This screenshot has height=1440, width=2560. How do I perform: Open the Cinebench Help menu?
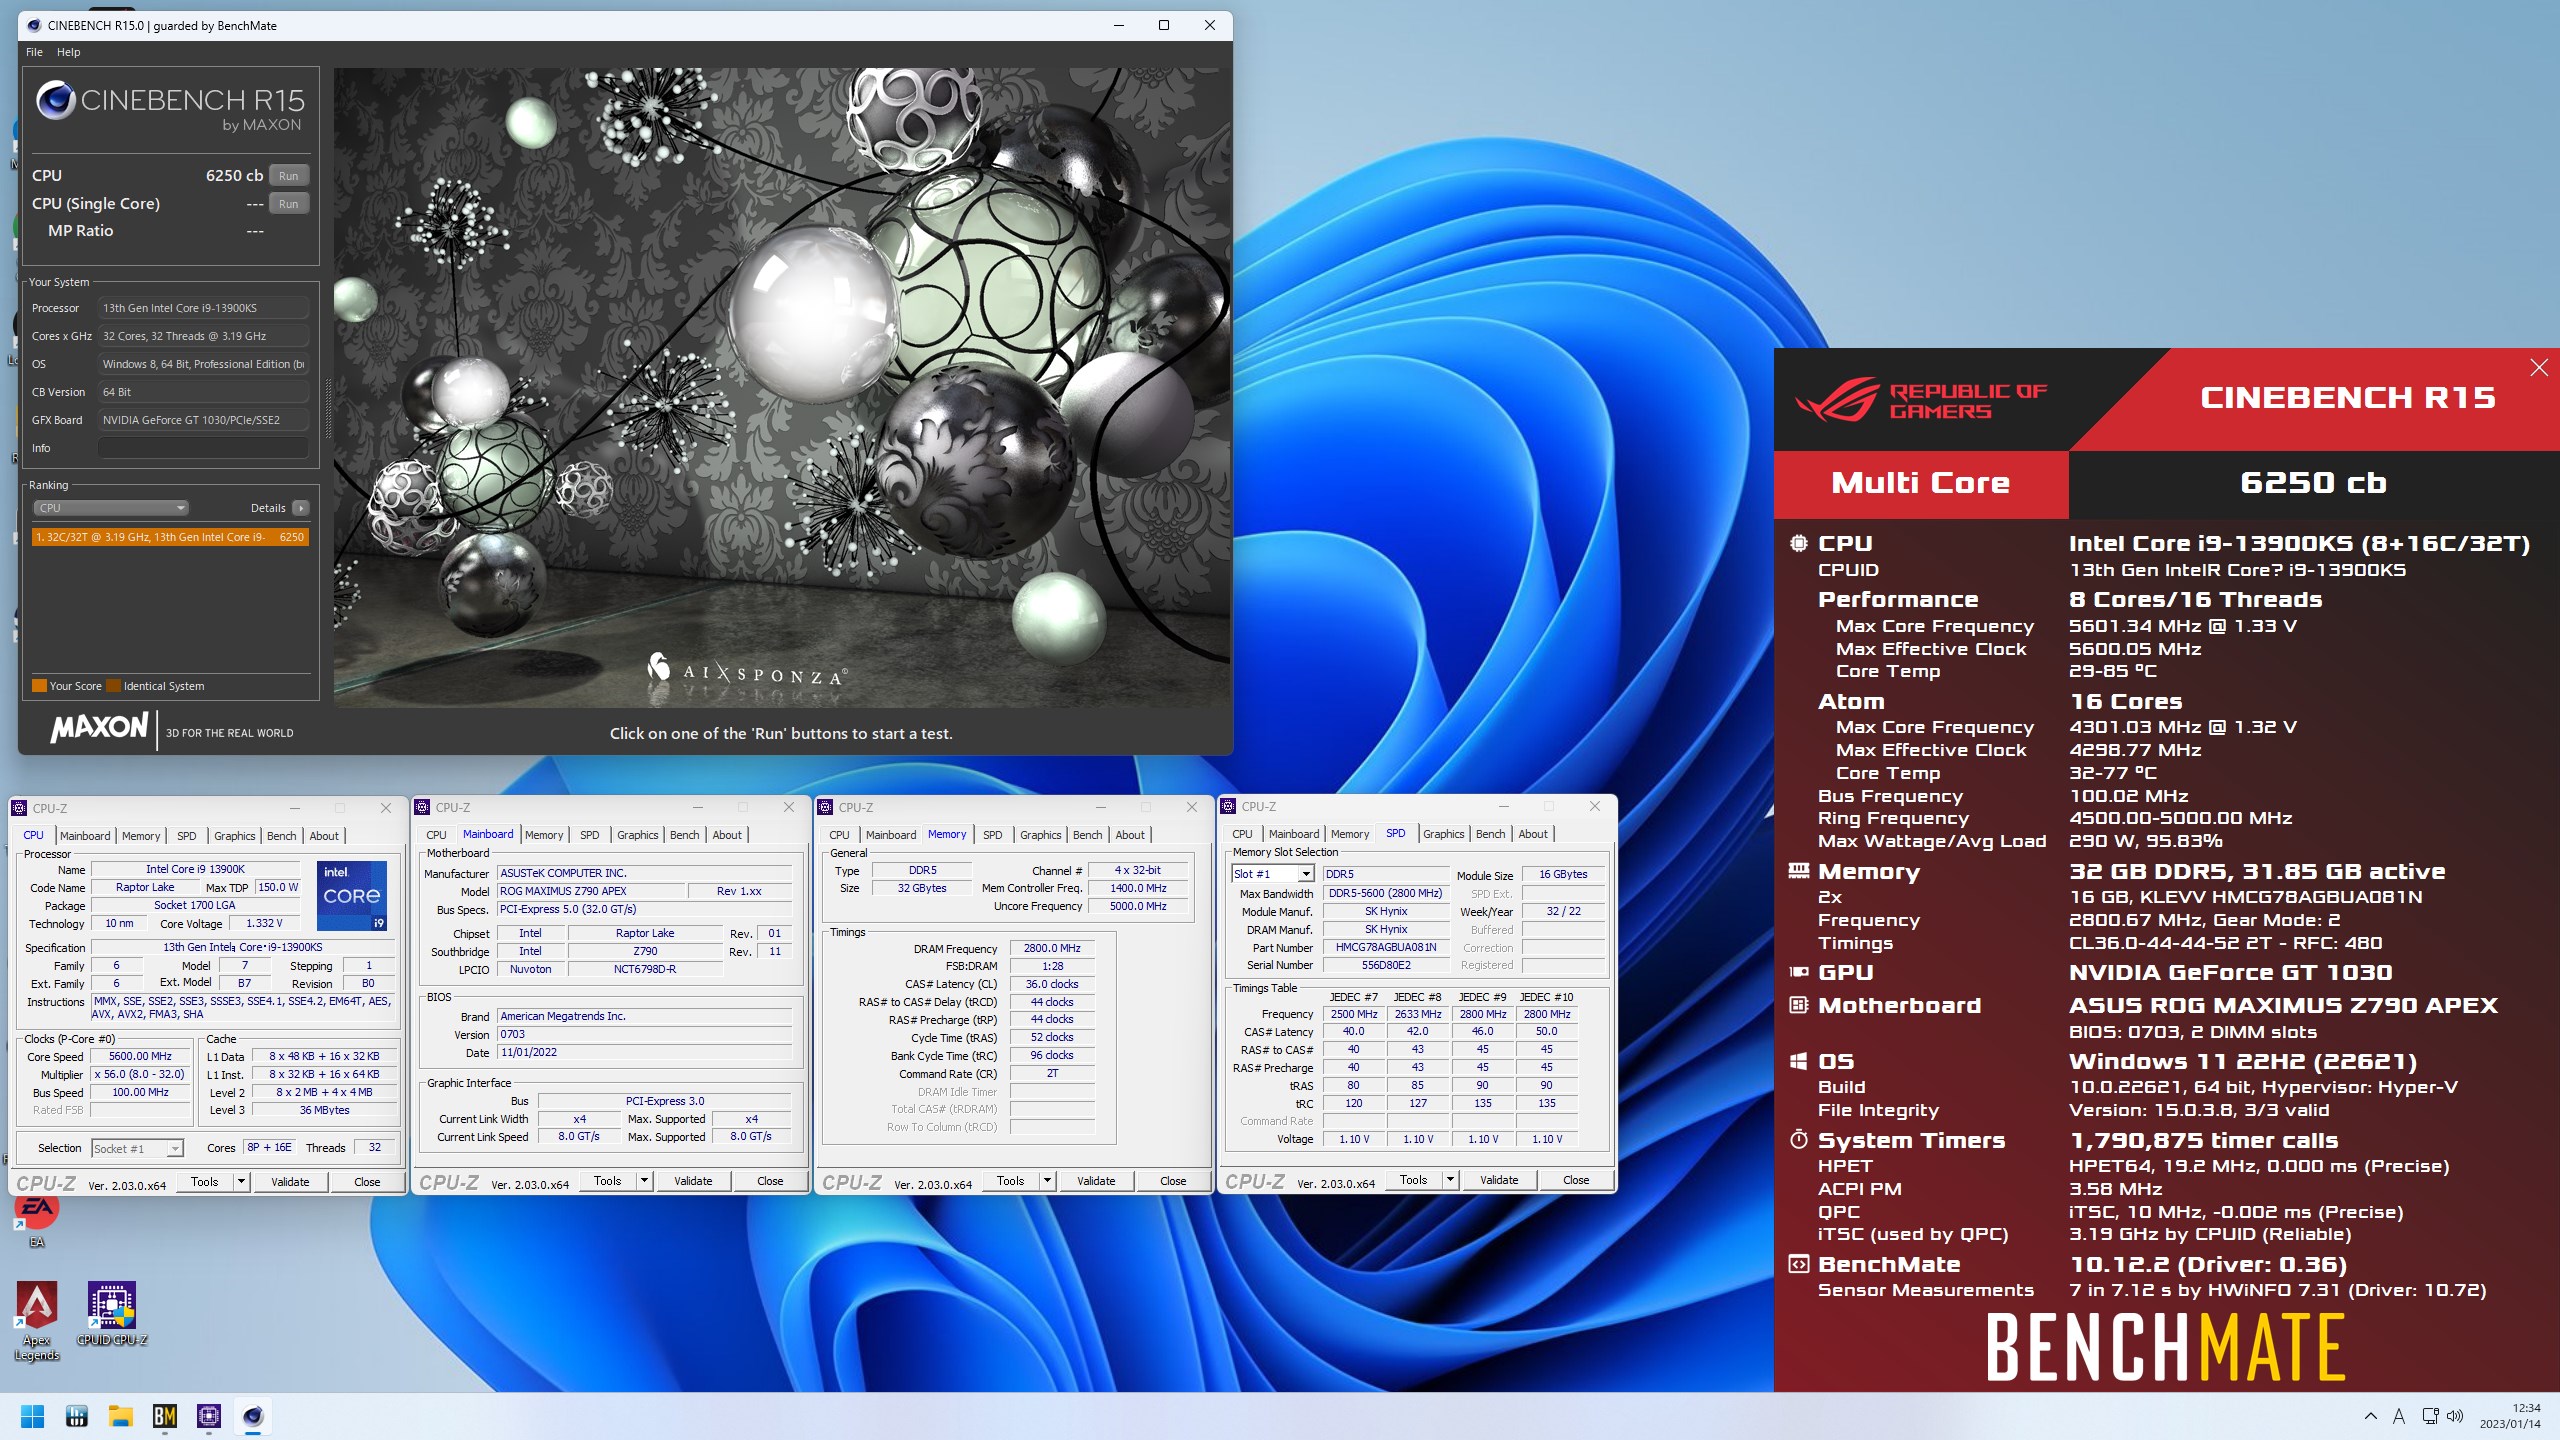(68, 52)
